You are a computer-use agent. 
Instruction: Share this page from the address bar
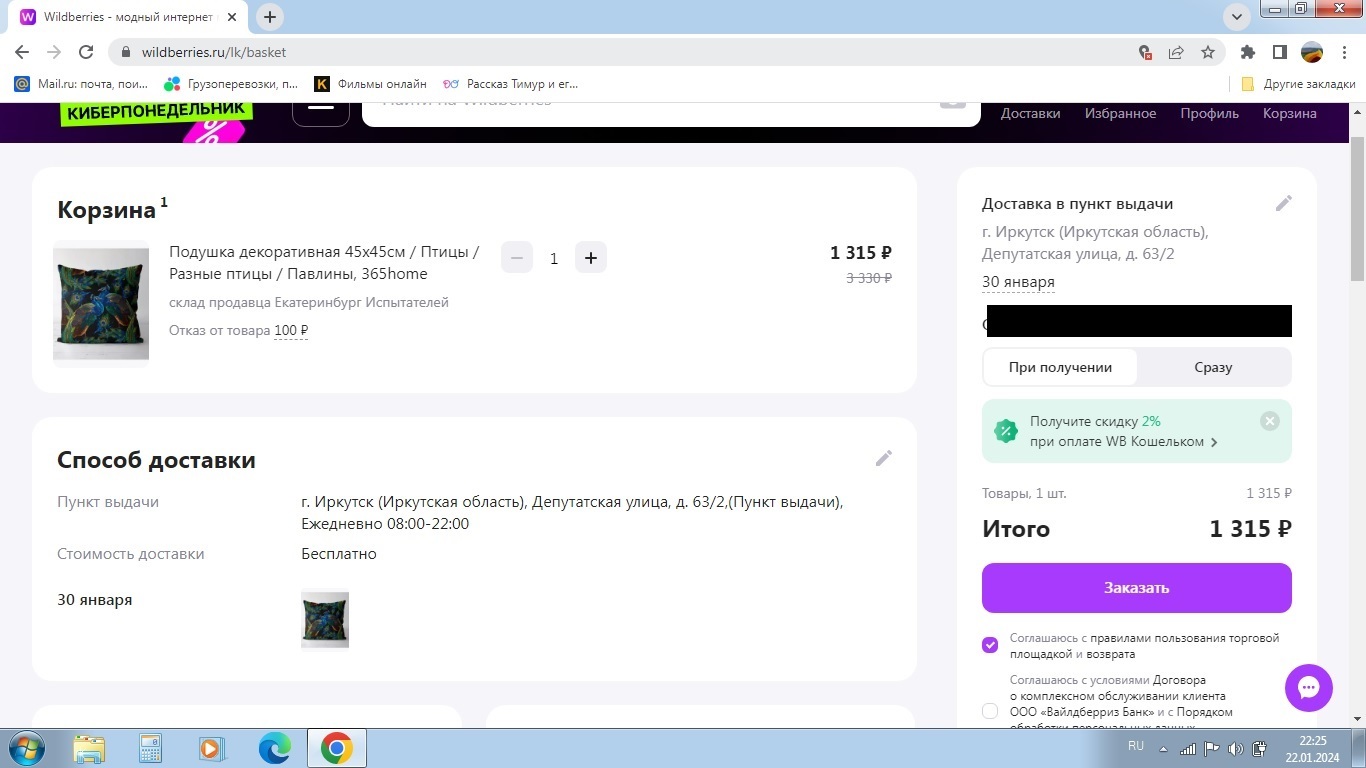coord(1177,52)
